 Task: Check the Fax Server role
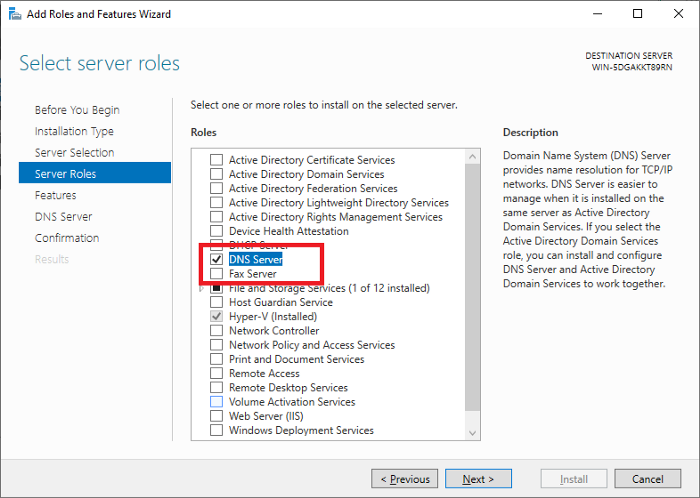[x=217, y=274]
